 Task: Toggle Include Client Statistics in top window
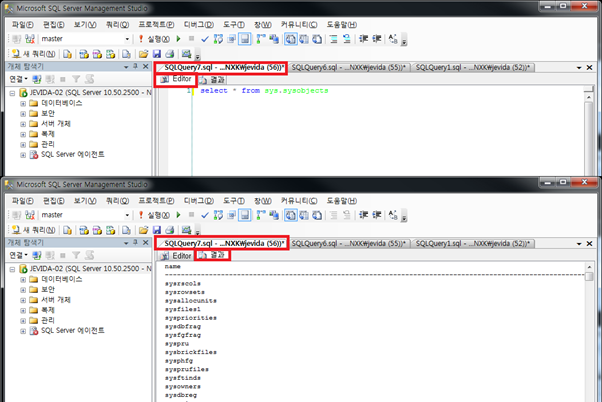tap(274, 39)
